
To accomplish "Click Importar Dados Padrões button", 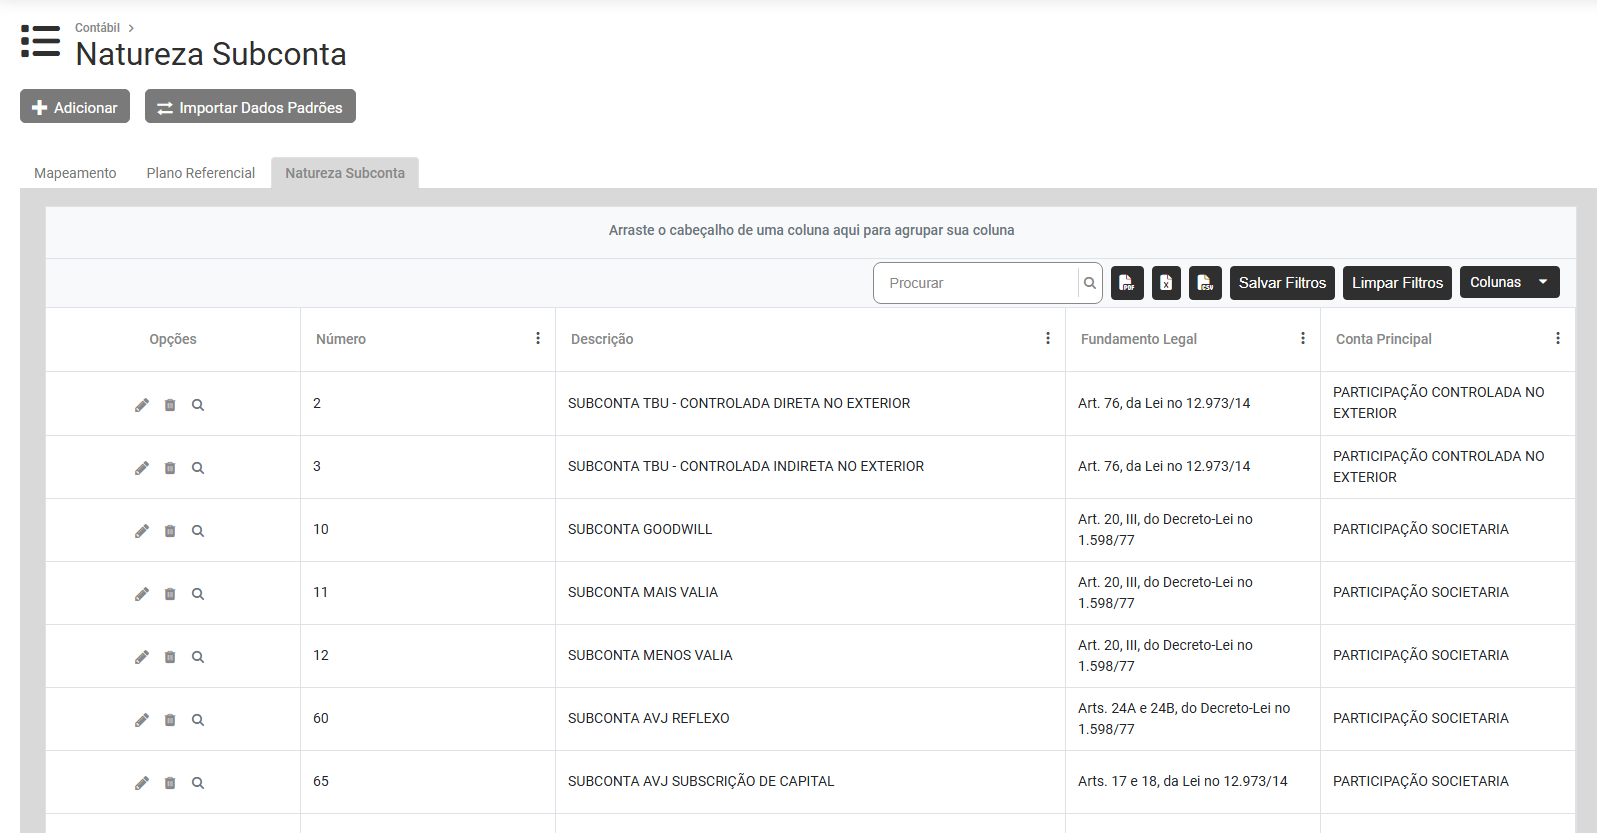I will tap(250, 107).
